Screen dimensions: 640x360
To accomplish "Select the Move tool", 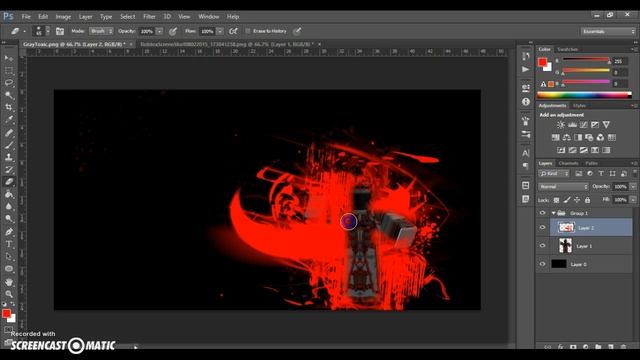I will click(x=9, y=58).
